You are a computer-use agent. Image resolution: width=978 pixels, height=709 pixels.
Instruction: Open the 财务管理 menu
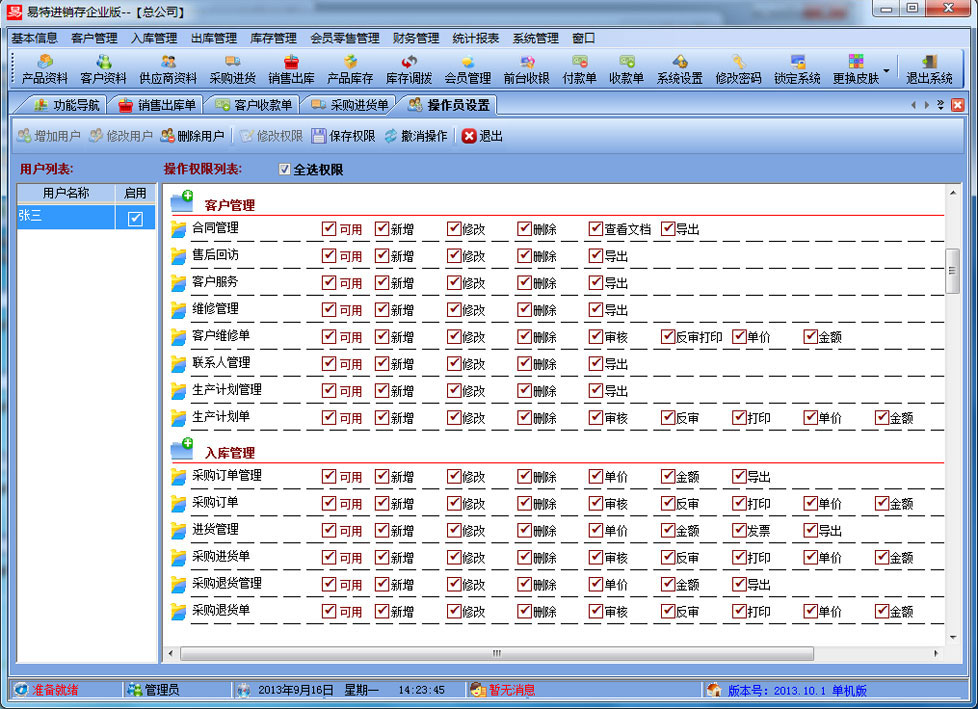[416, 38]
